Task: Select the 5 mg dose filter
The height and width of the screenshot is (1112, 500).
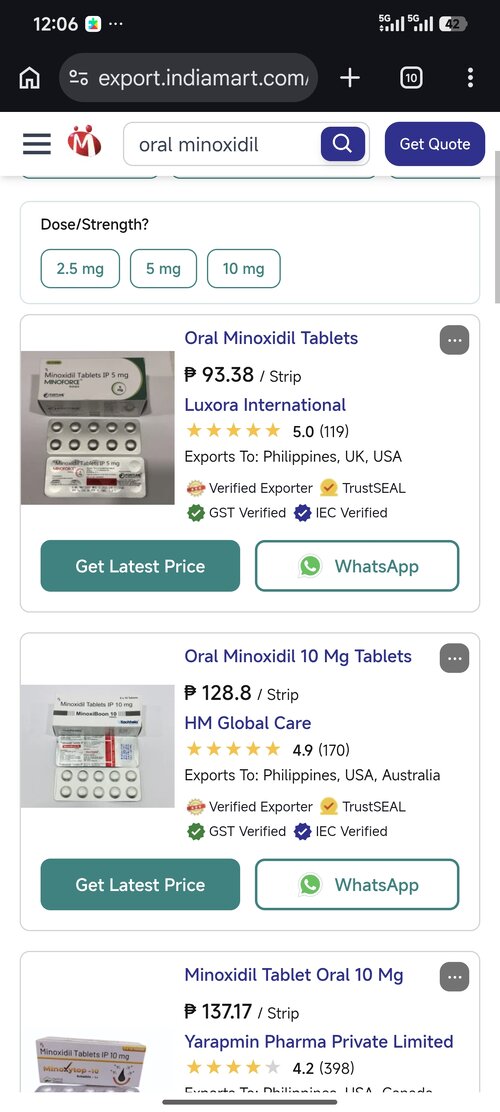Action: coord(163,269)
